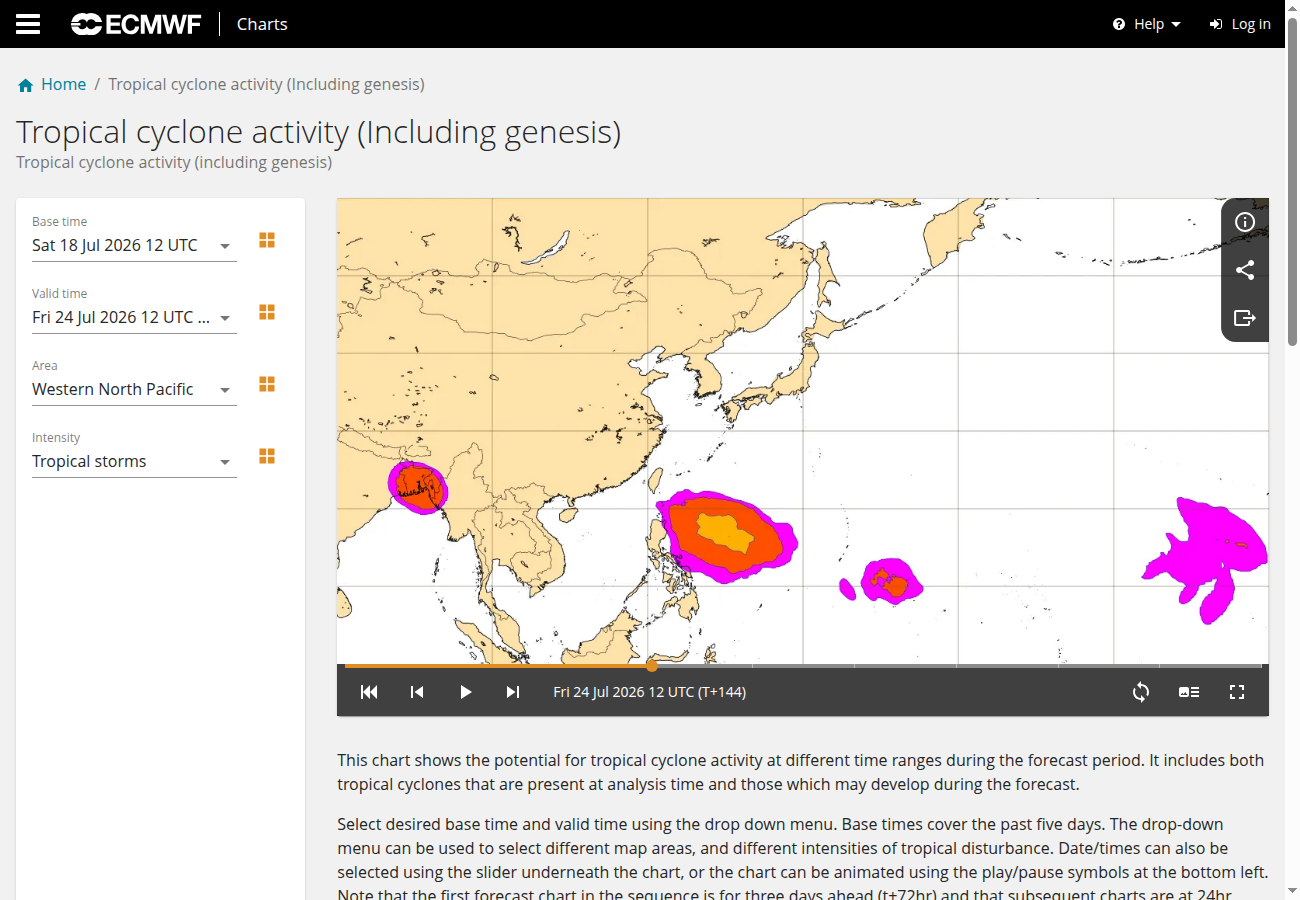This screenshot has height=900, width=1300.
Task: Expand the Base time dropdown
Action: (x=134, y=246)
